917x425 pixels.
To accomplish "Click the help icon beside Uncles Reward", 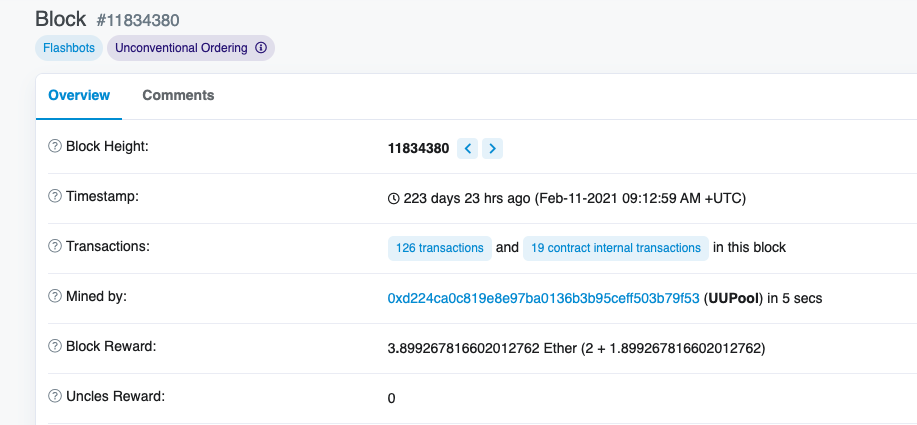I will tap(55, 396).
